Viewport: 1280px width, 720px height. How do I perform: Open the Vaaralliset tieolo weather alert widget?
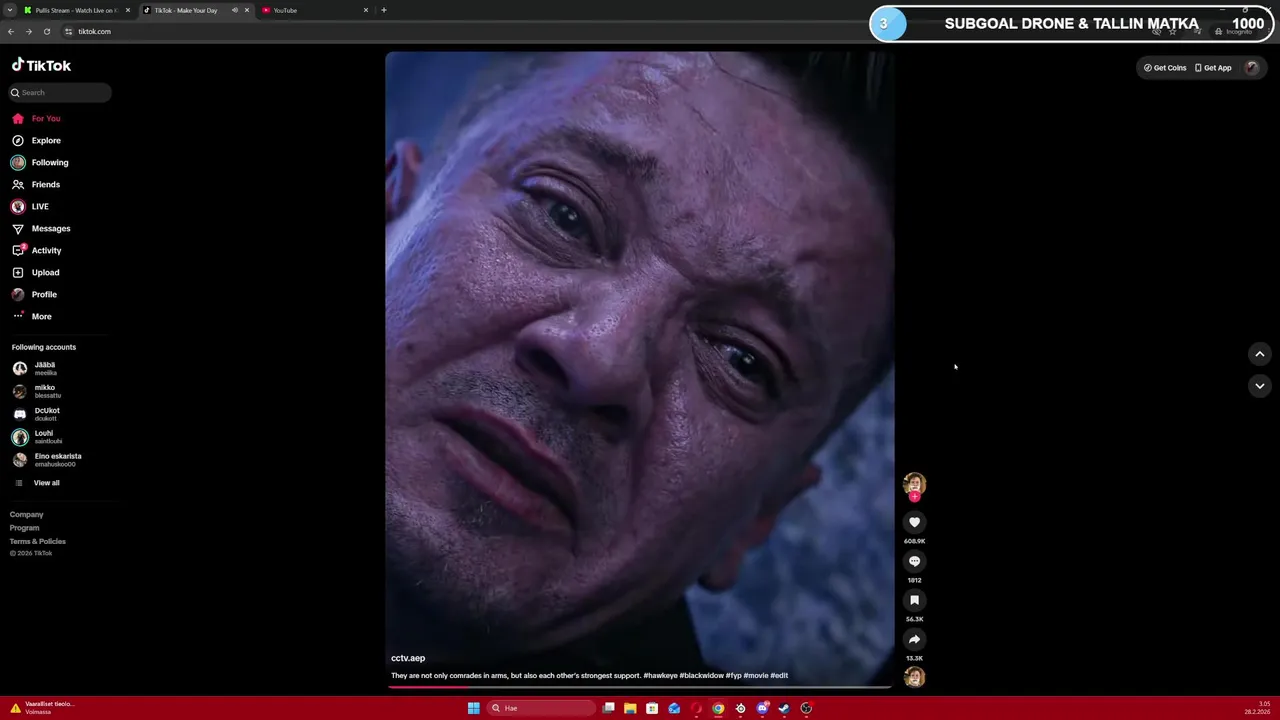tap(42, 708)
